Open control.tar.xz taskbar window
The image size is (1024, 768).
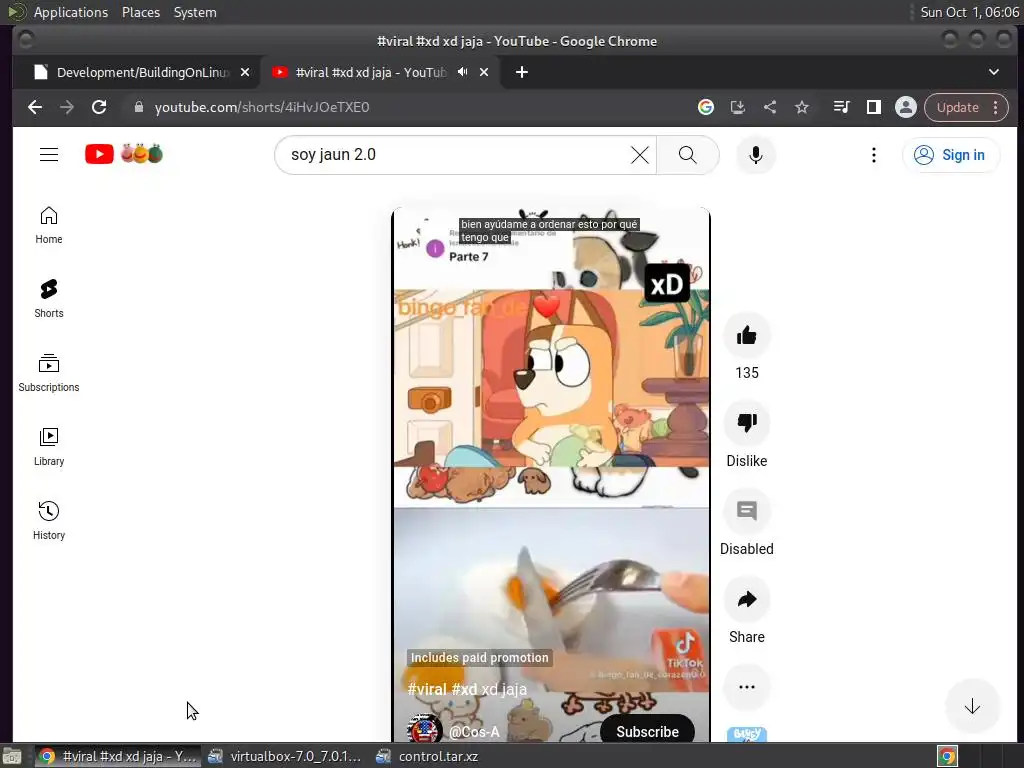pos(427,756)
